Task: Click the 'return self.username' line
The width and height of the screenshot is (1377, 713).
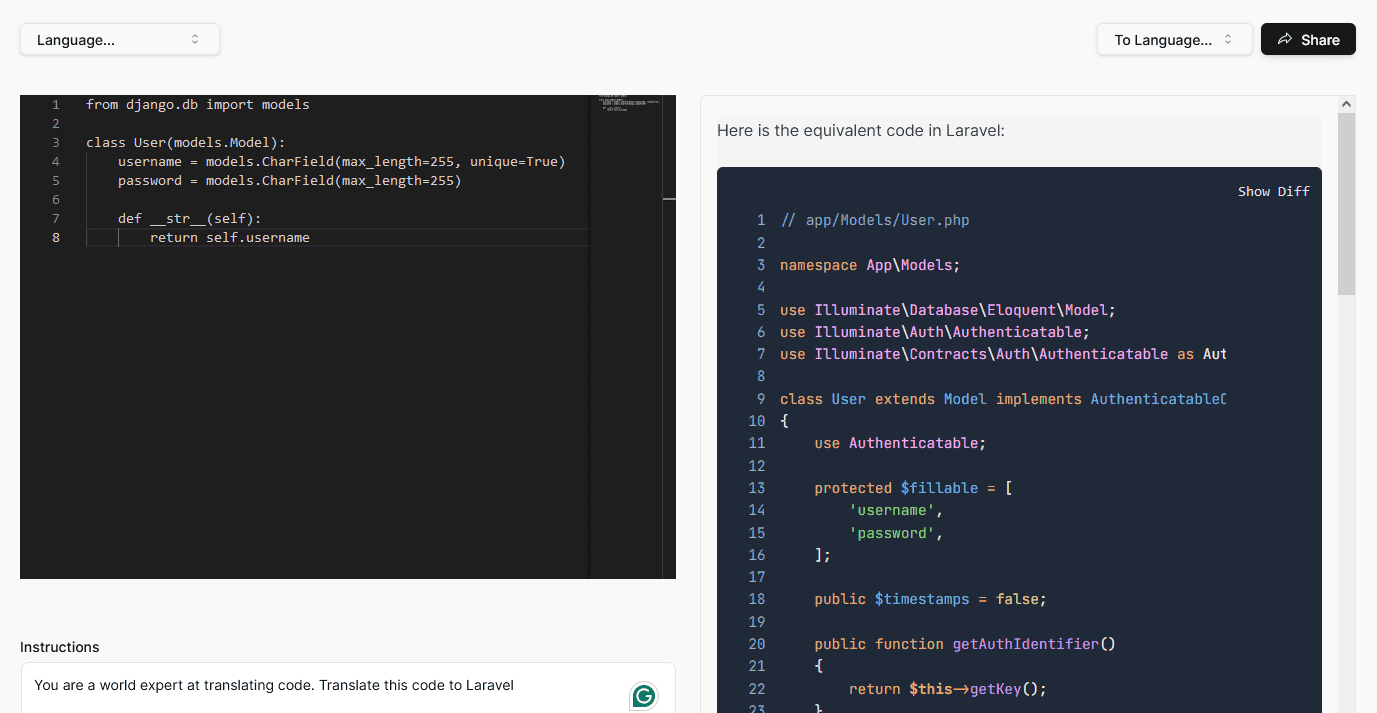Action: (x=230, y=238)
